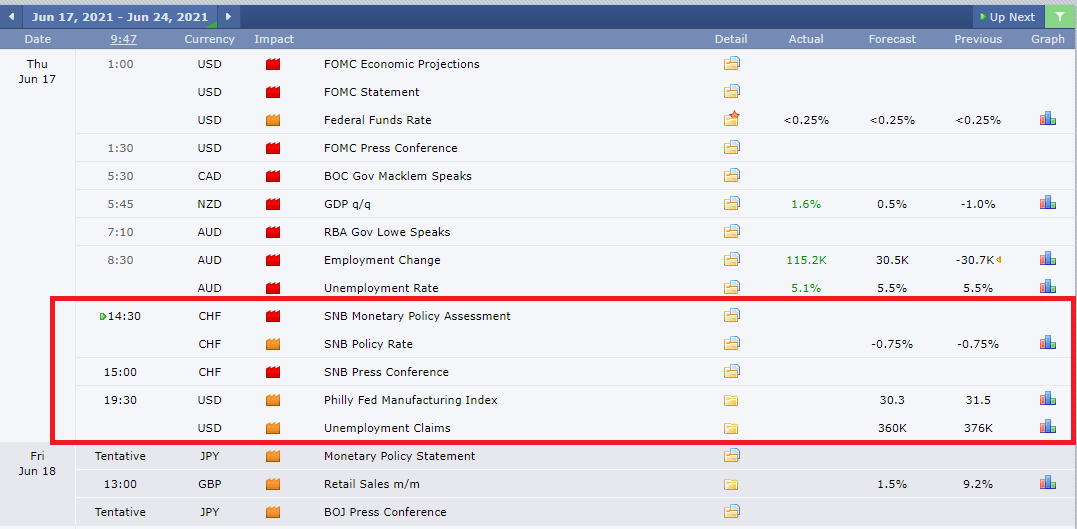Click the 14:30 event time
1077x529 pixels.
[124, 316]
